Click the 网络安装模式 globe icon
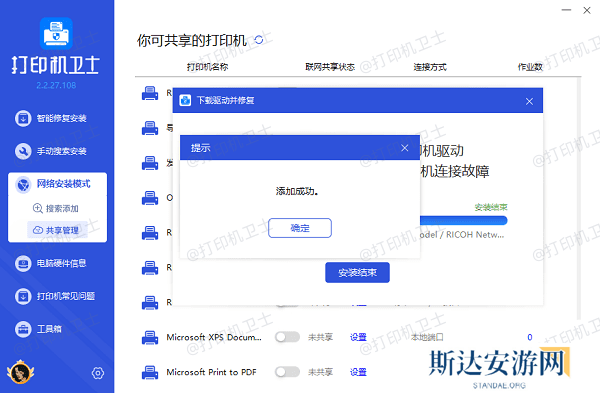Viewport: 600px width, 393px height. [23, 184]
